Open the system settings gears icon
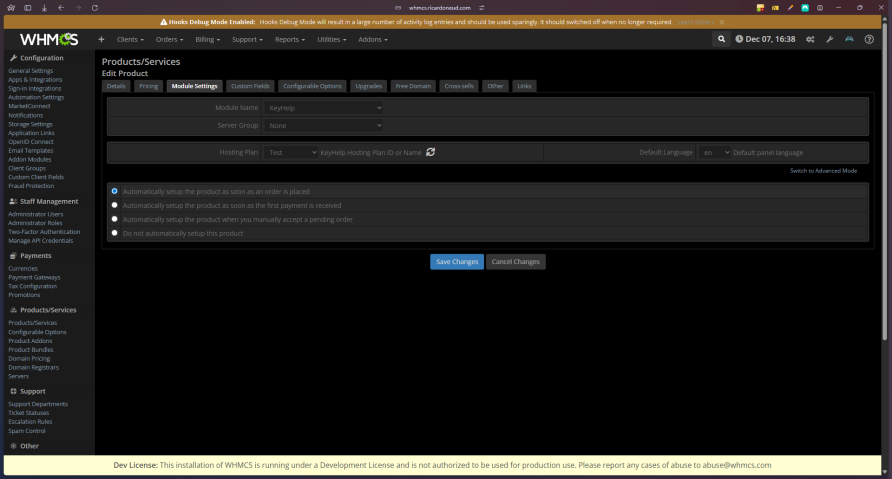This screenshot has height=479, width=892. click(x=810, y=39)
